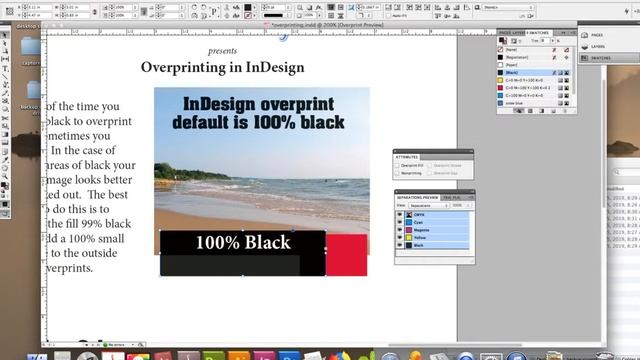Hide the Yellow separation plate
Image resolution: width=640 pixels, height=360 pixels.
pyautogui.click(x=400, y=238)
